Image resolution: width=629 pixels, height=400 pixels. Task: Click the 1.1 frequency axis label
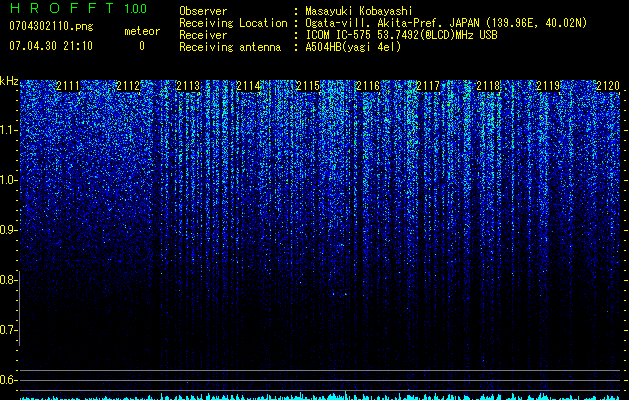[x=8, y=130]
